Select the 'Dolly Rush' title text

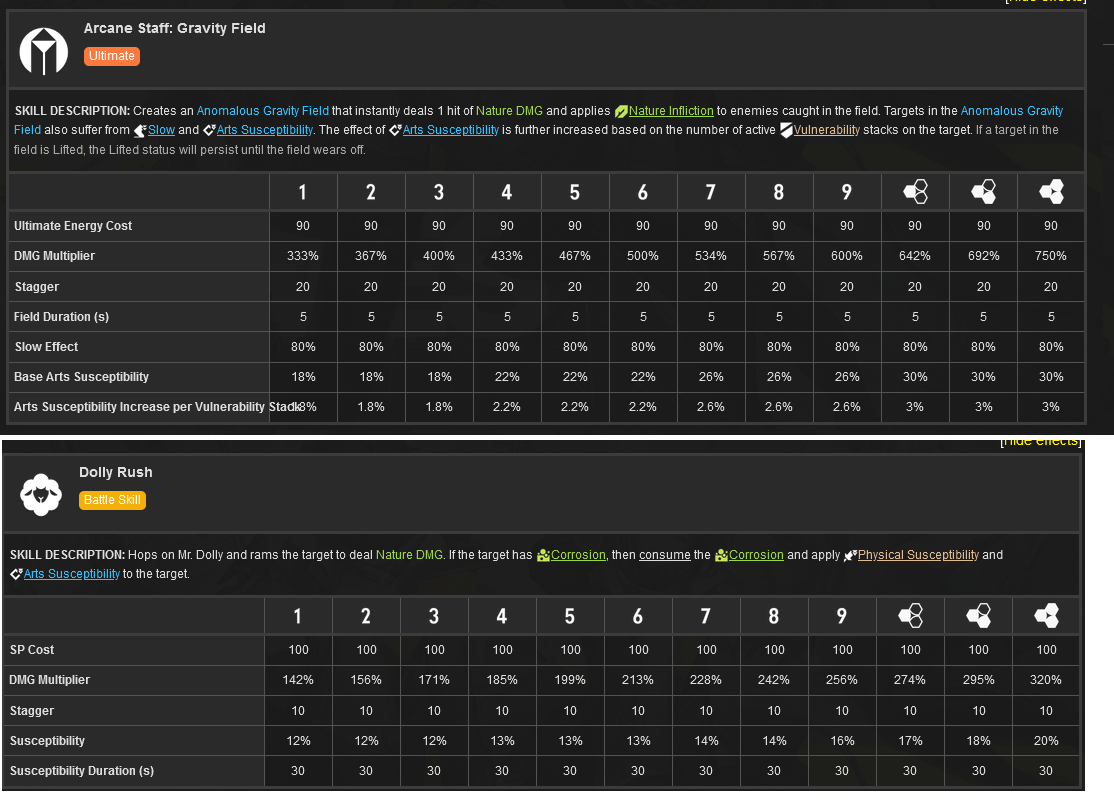click(x=116, y=472)
